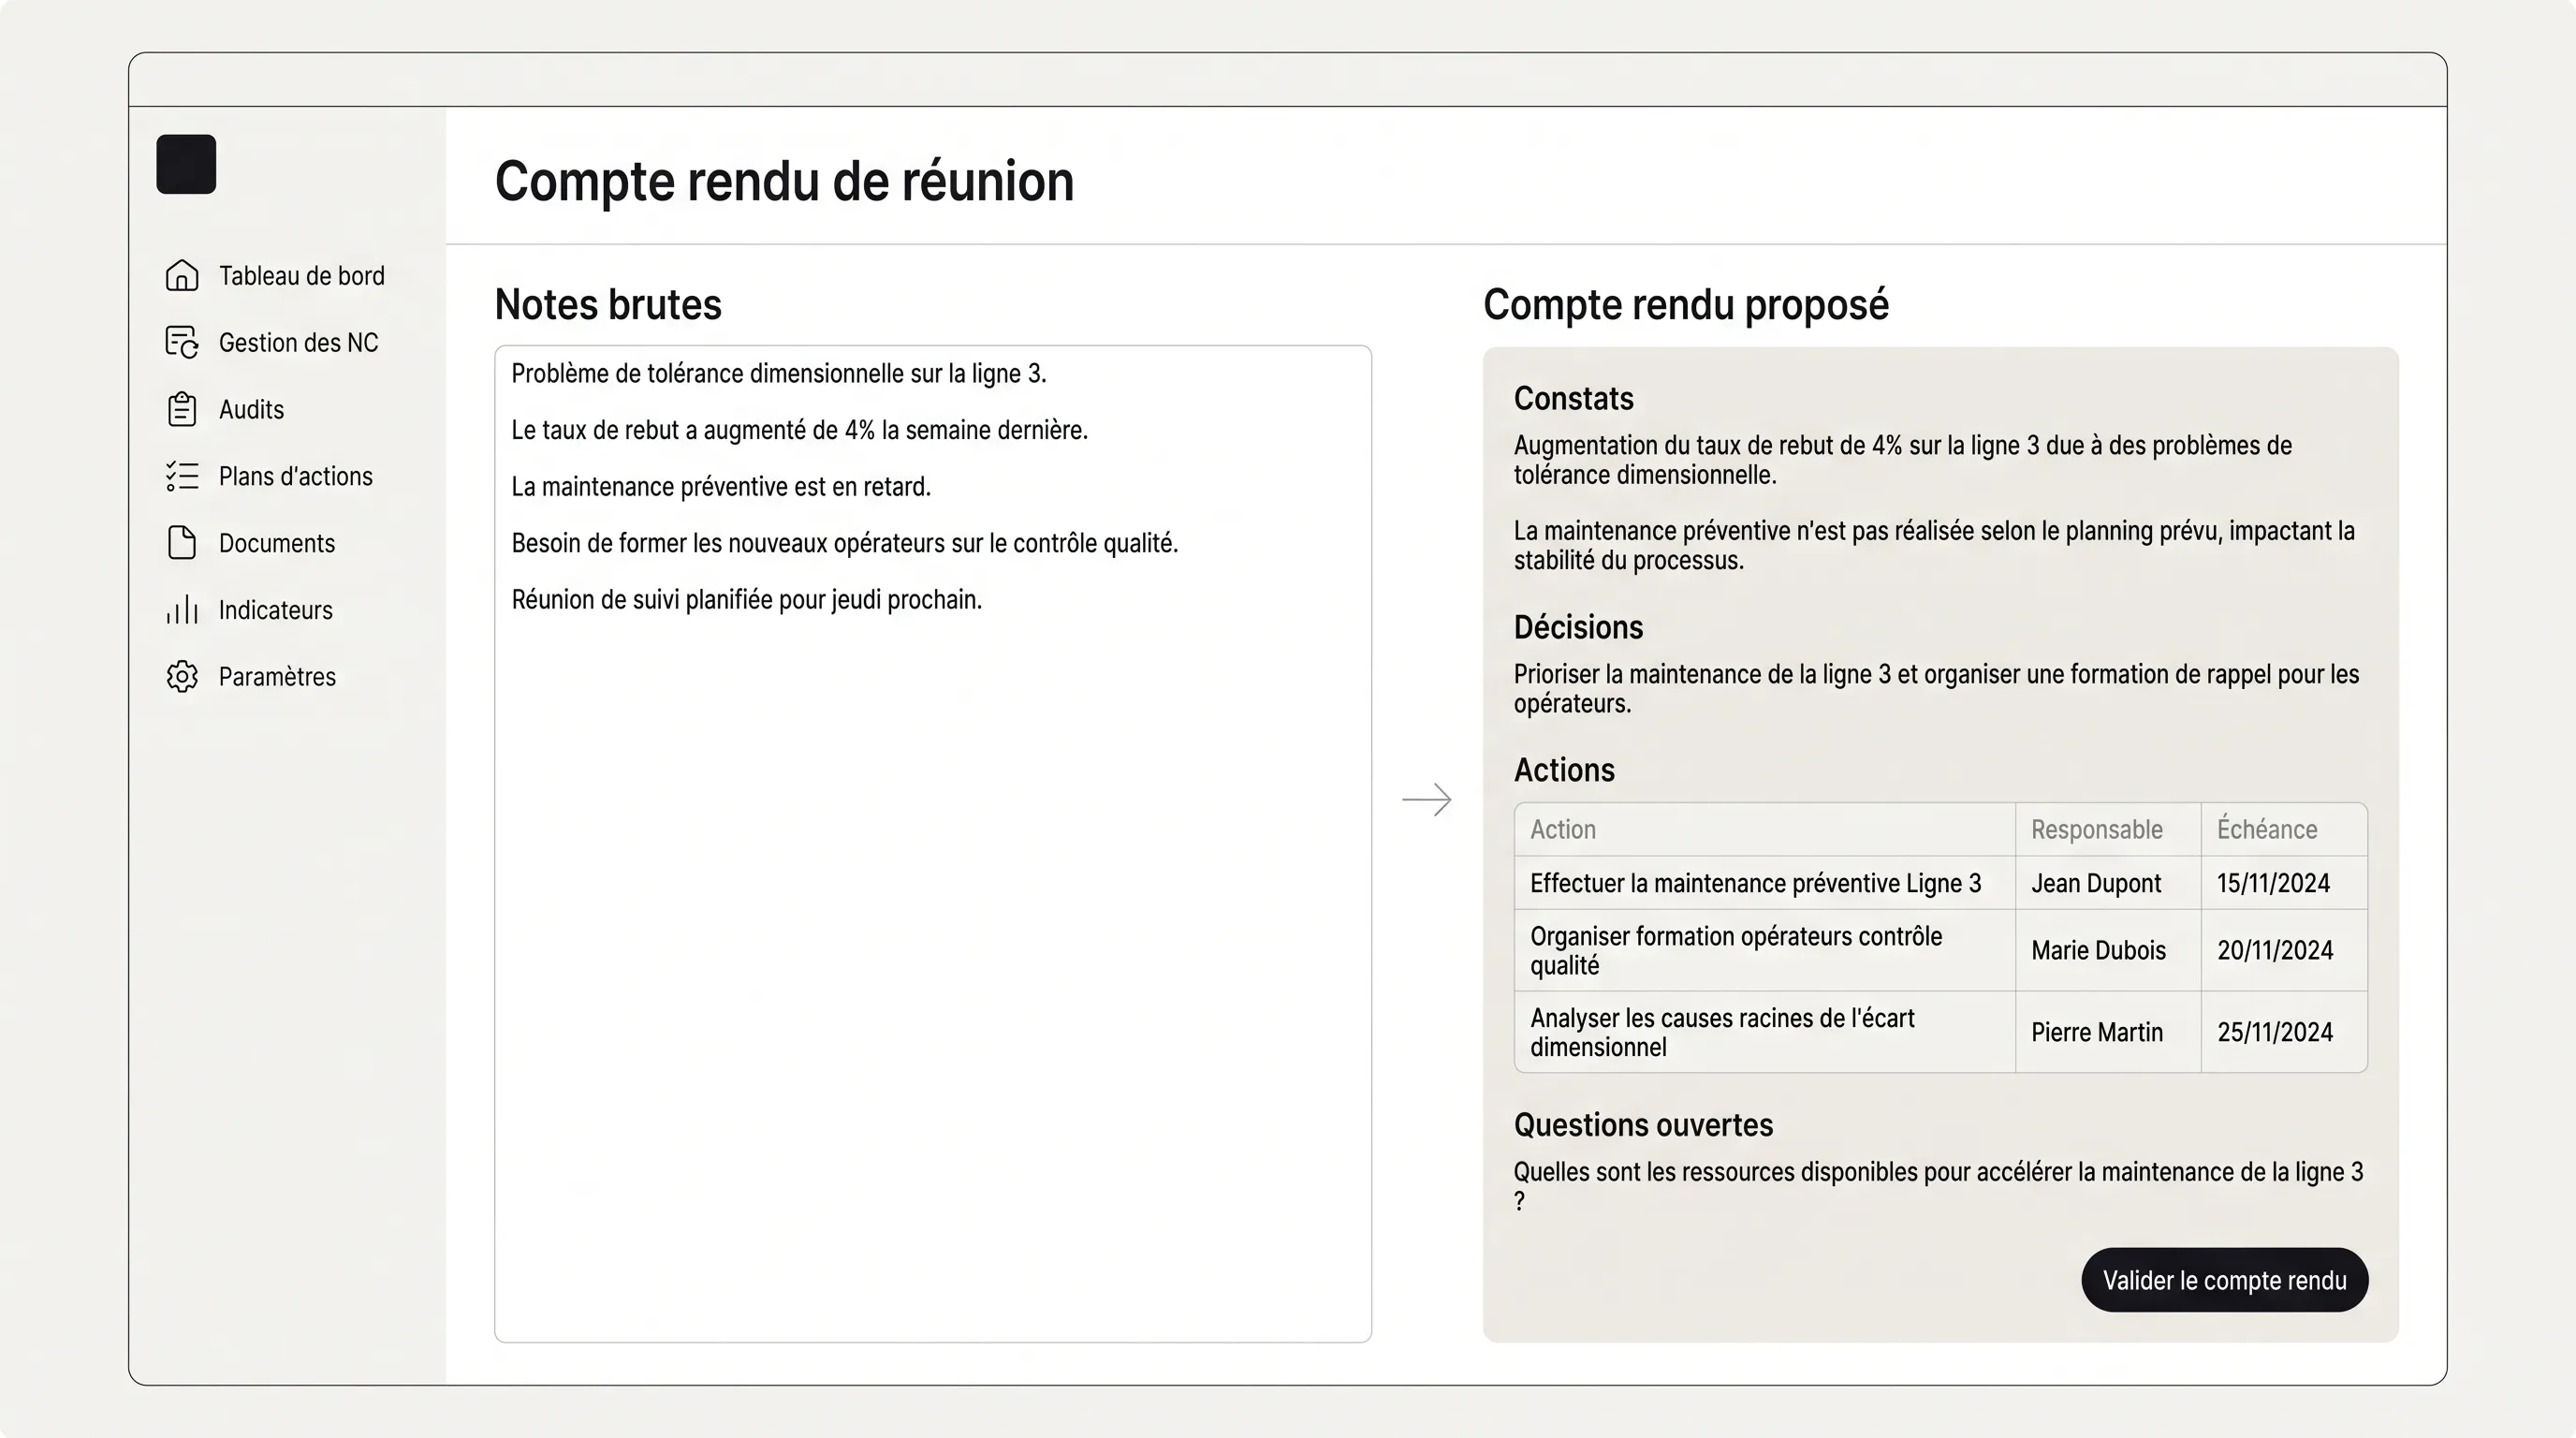Click 'Effectuer la maintenance préventive Ligne 3' cell
Screen dimensions: 2576x1438
click(1765, 883)
